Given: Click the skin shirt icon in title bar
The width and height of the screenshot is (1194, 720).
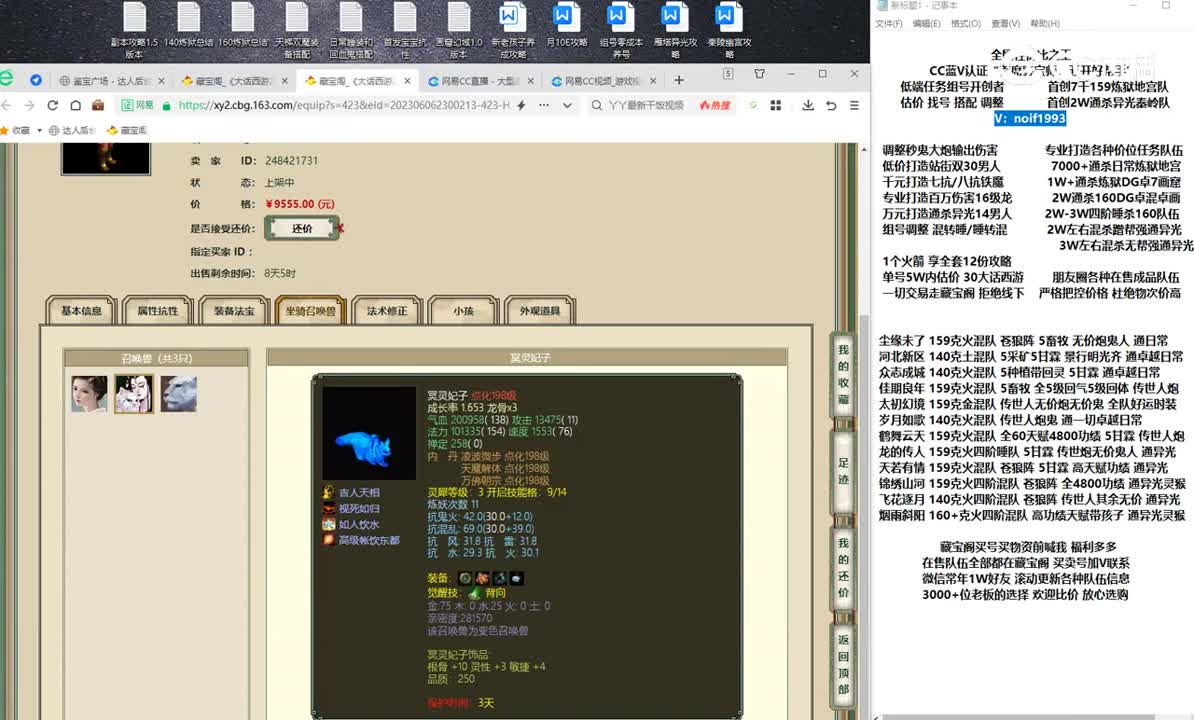Looking at the screenshot, I should click(x=759, y=74).
